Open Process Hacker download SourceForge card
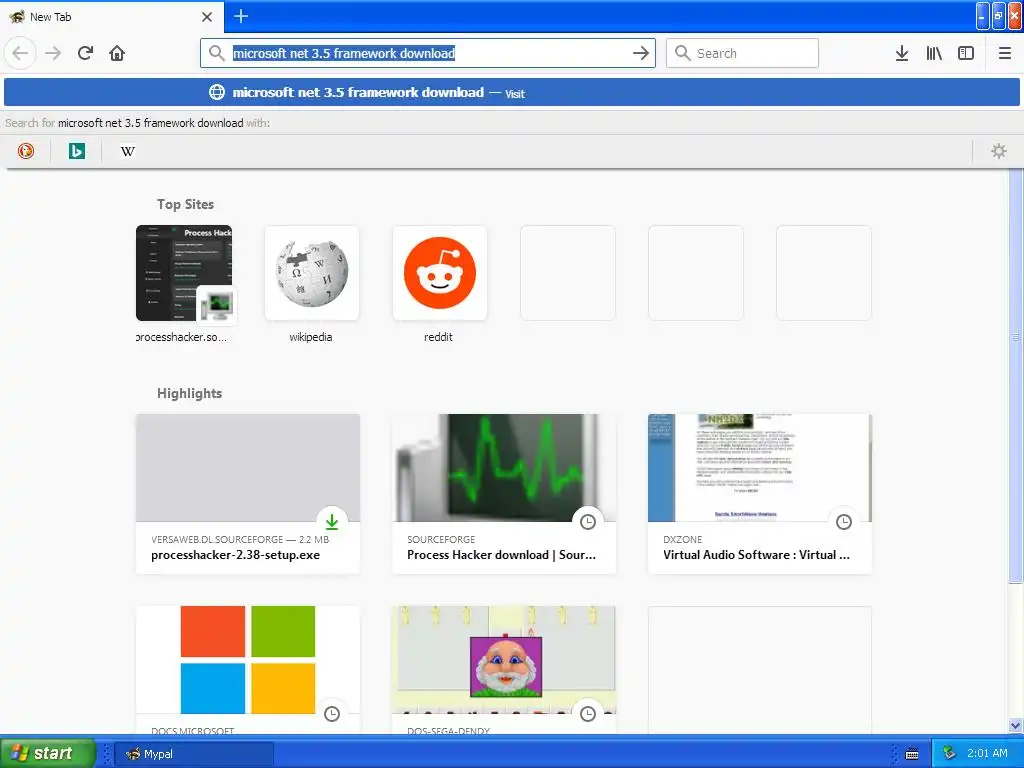The image size is (1024, 768). click(x=504, y=494)
